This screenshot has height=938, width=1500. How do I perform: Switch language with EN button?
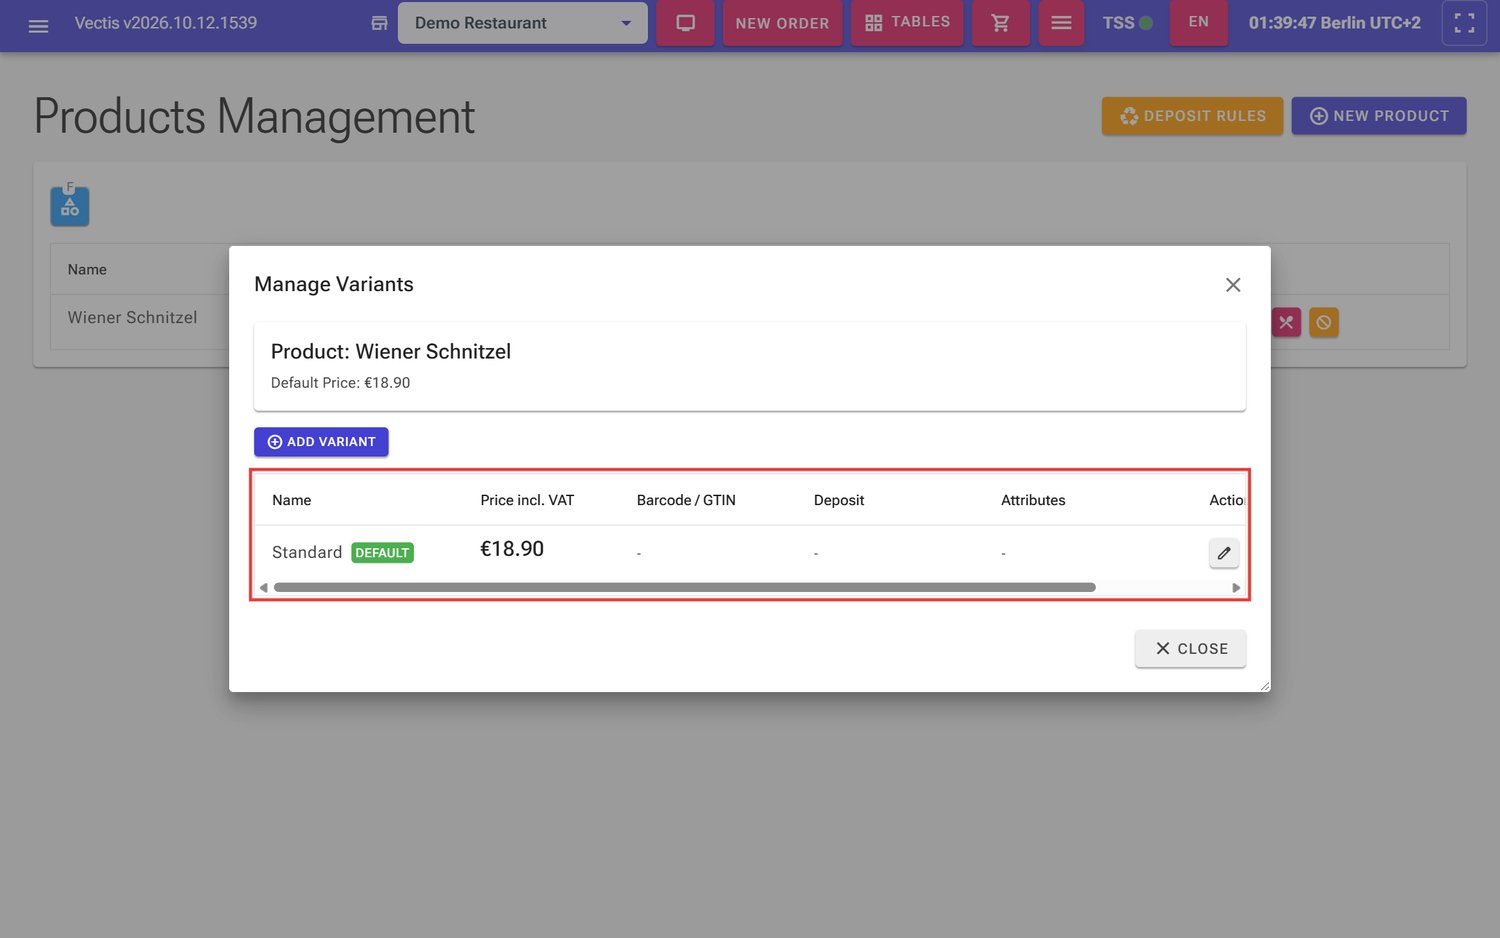(1198, 23)
